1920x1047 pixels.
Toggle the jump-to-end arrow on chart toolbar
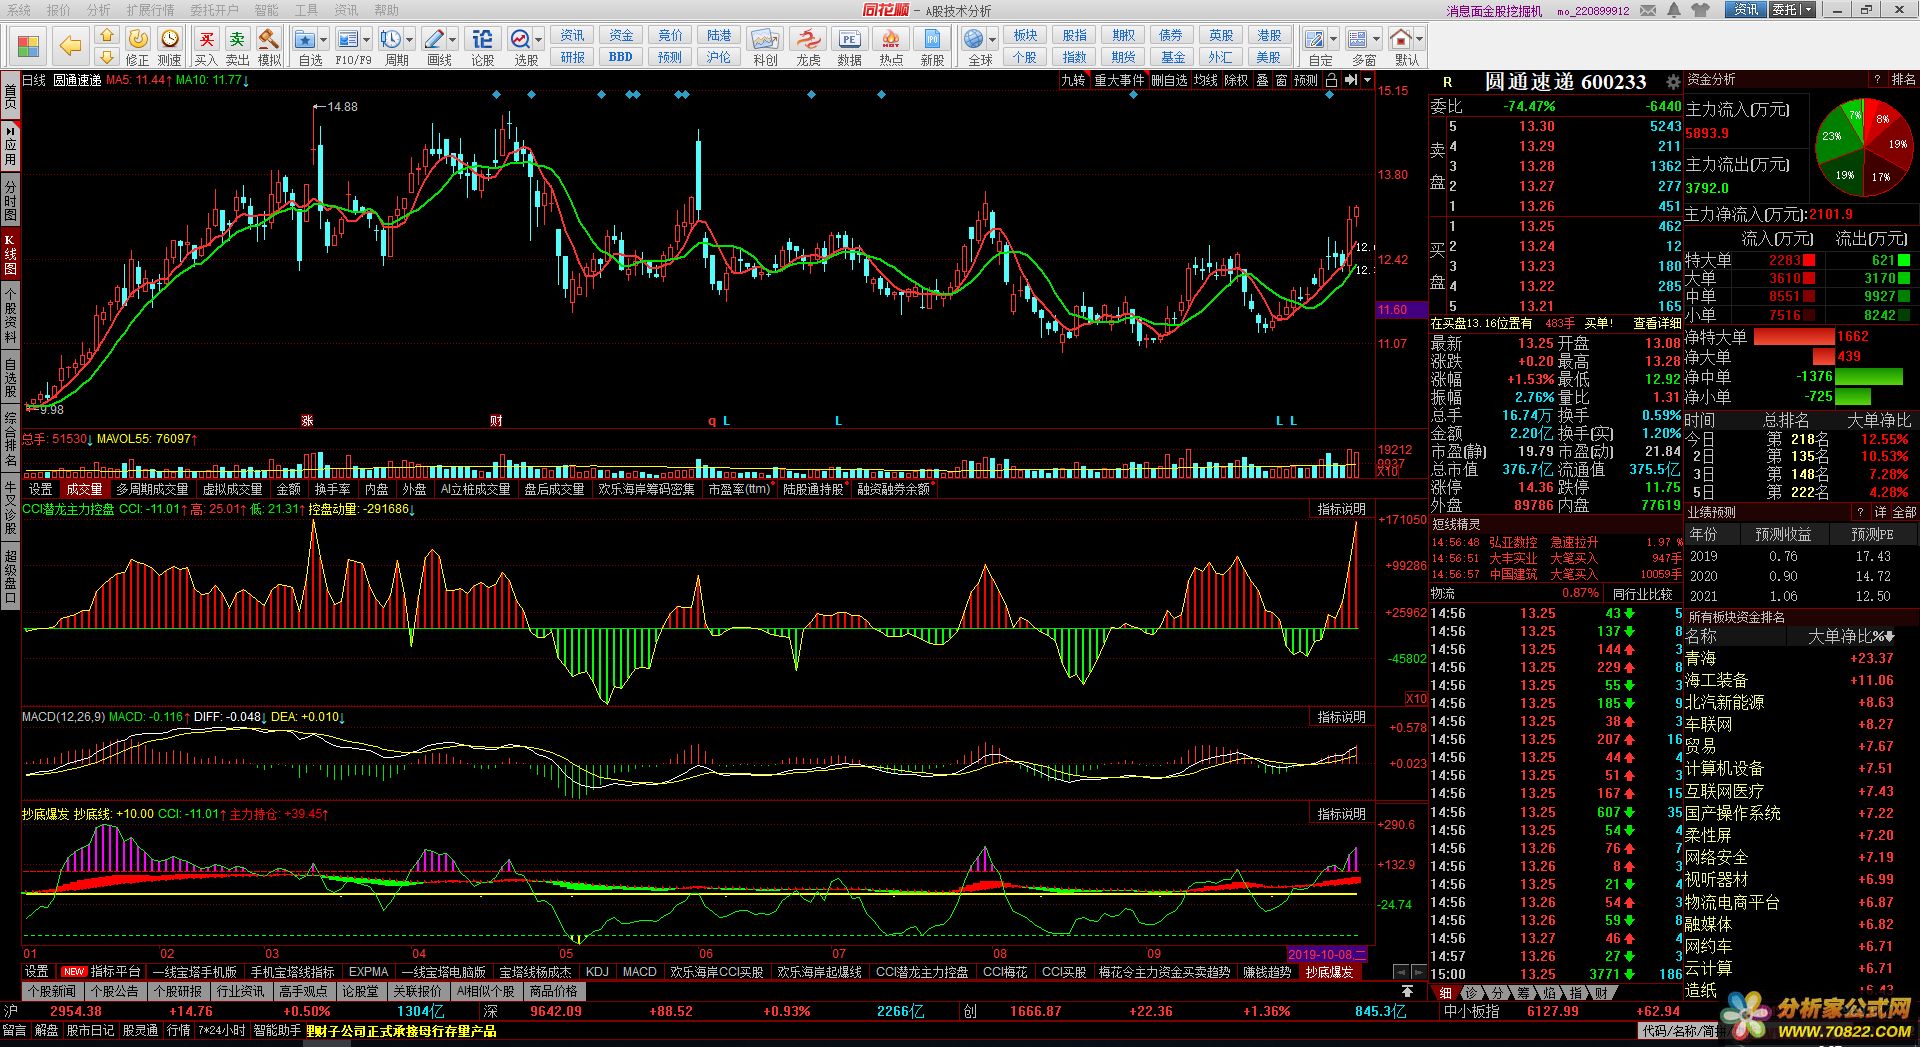(1351, 80)
